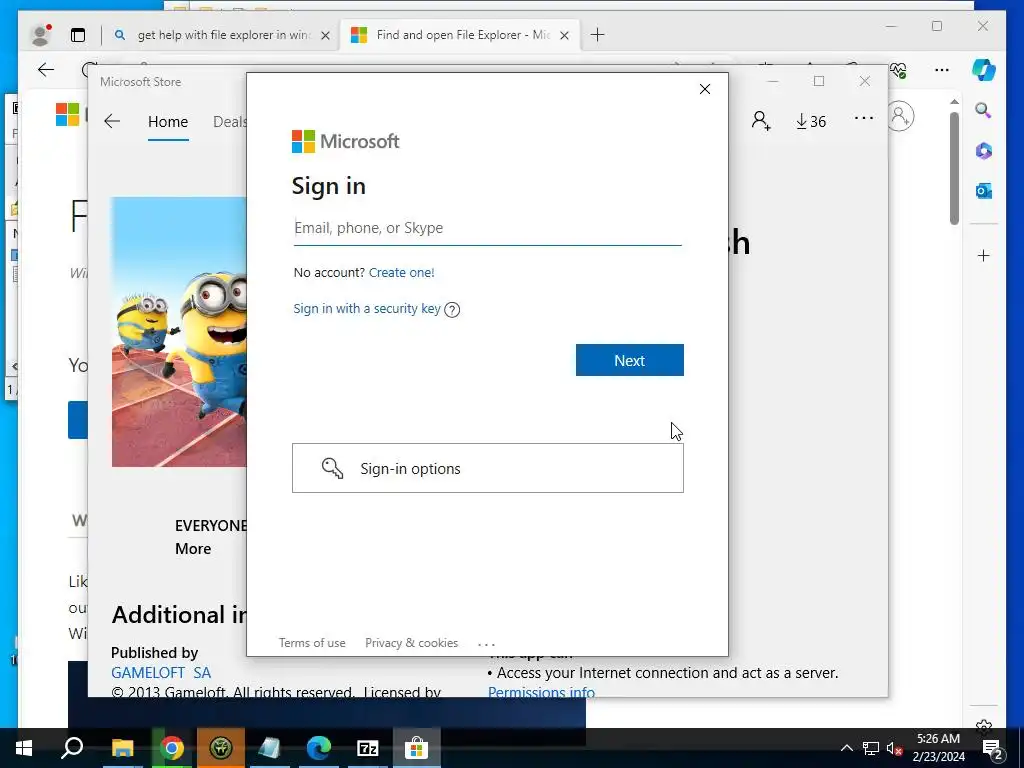This screenshot has height=768, width=1024.
Task: Open taskbar Search
Action: pyautogui.click(x=72, y=748)
